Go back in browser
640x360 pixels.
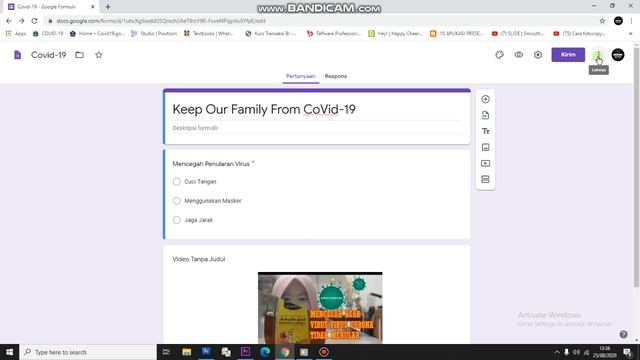coord(9,21)
